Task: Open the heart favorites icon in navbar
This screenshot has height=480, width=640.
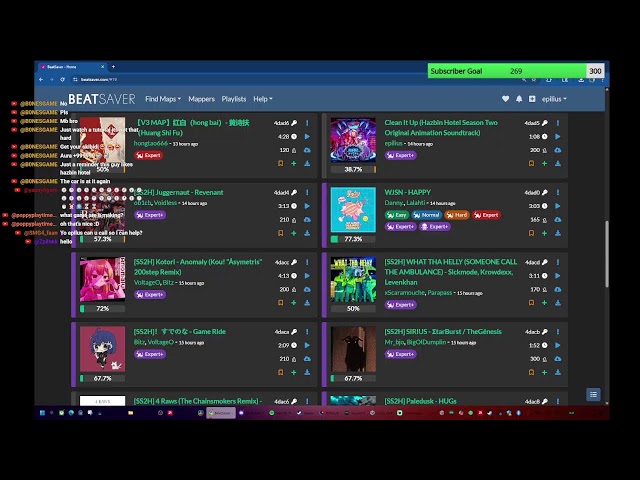Action: click(x=505, y=99)
